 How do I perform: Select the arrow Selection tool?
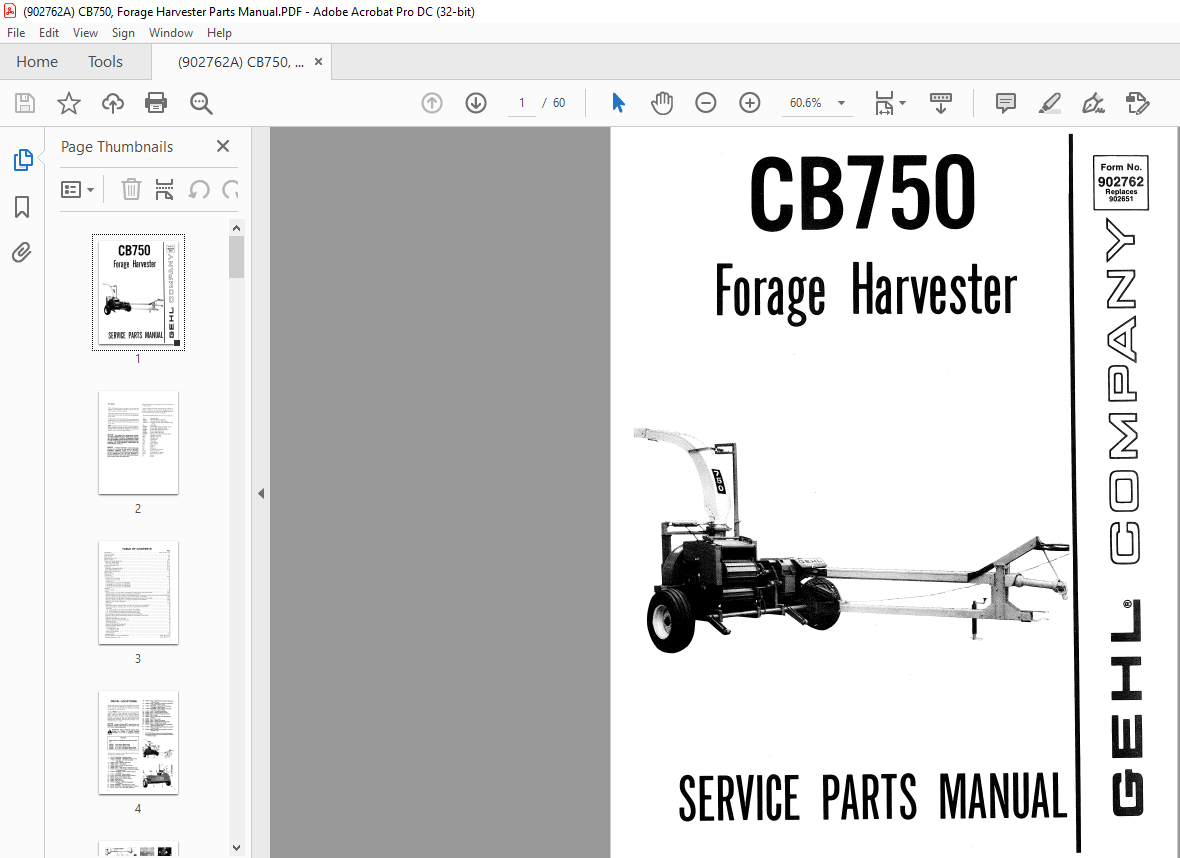pos(618,103)
